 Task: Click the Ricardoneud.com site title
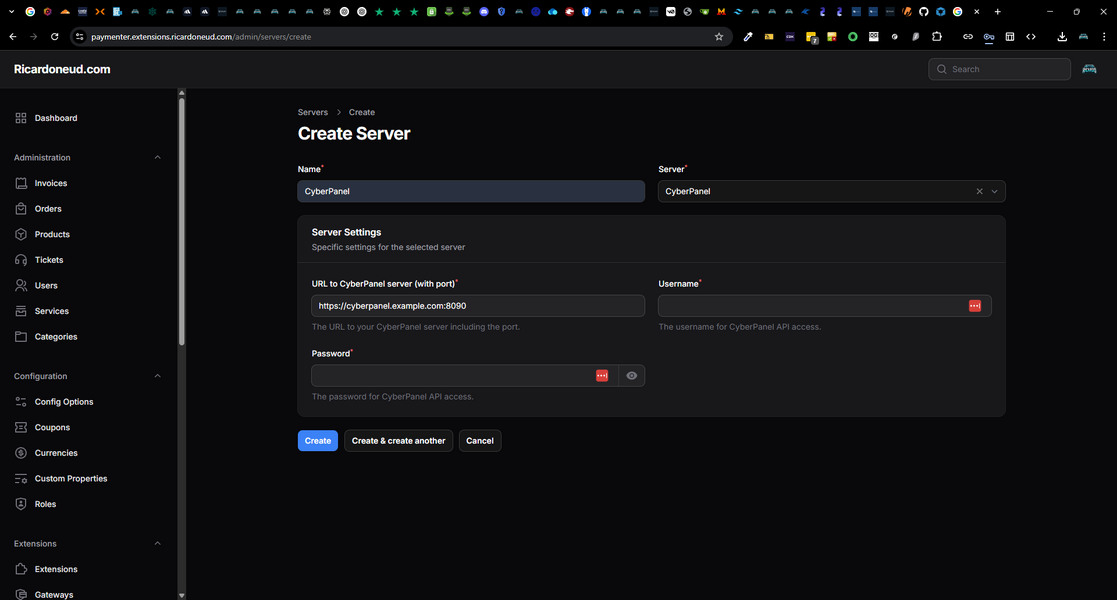click(62, 69)
